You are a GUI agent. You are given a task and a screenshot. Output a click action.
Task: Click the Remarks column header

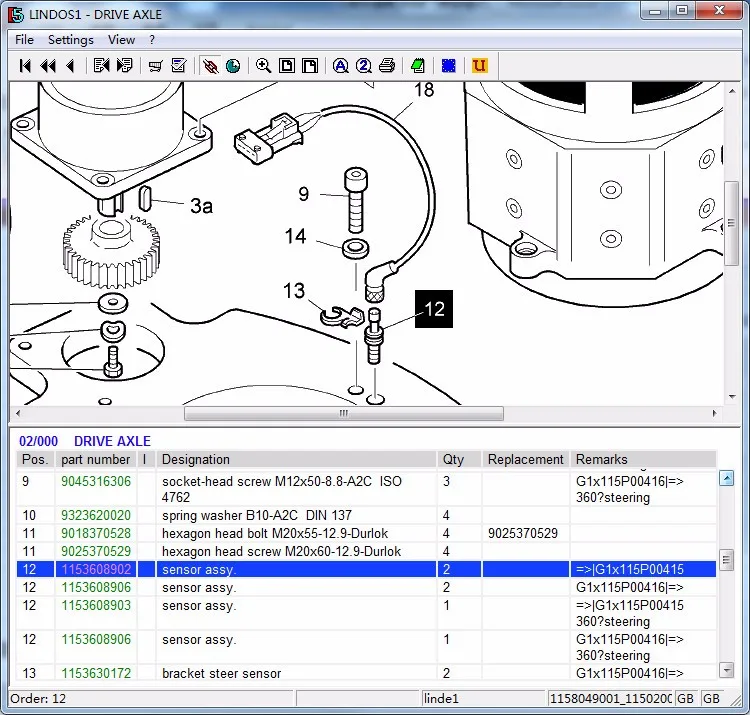(x=643, y=460)
